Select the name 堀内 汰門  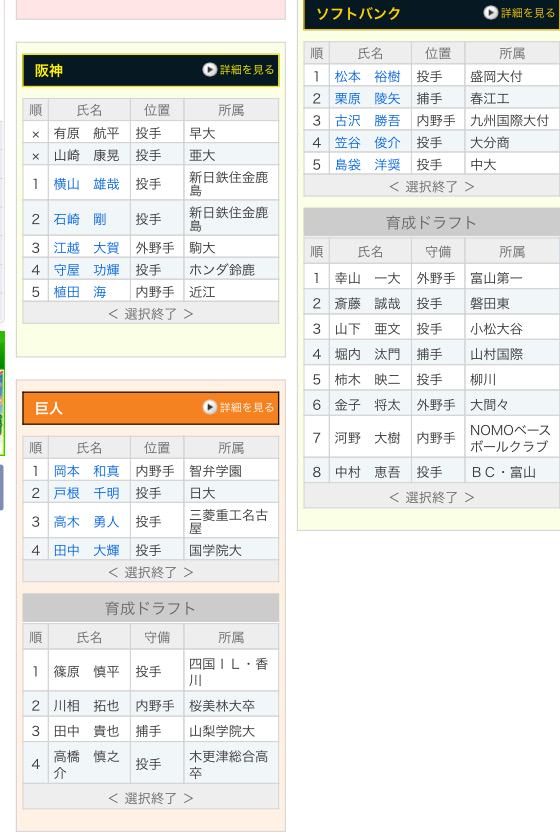pyautogui.click(x=367, y=354)
